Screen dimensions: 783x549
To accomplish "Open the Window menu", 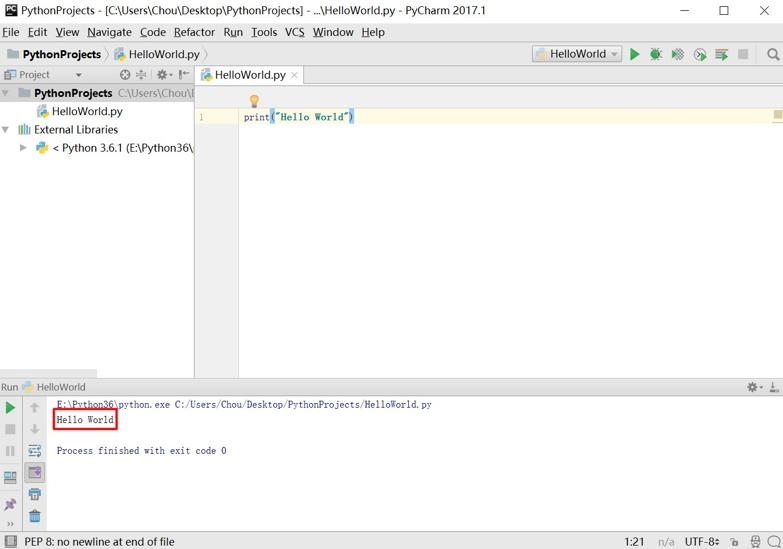I will coord(333,32).
